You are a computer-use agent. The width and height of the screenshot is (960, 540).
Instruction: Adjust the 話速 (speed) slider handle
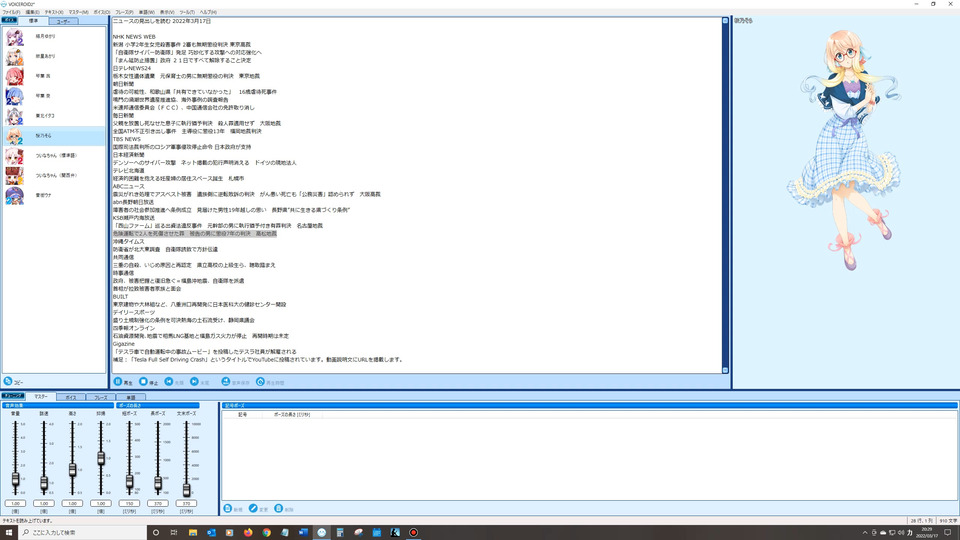44,484
